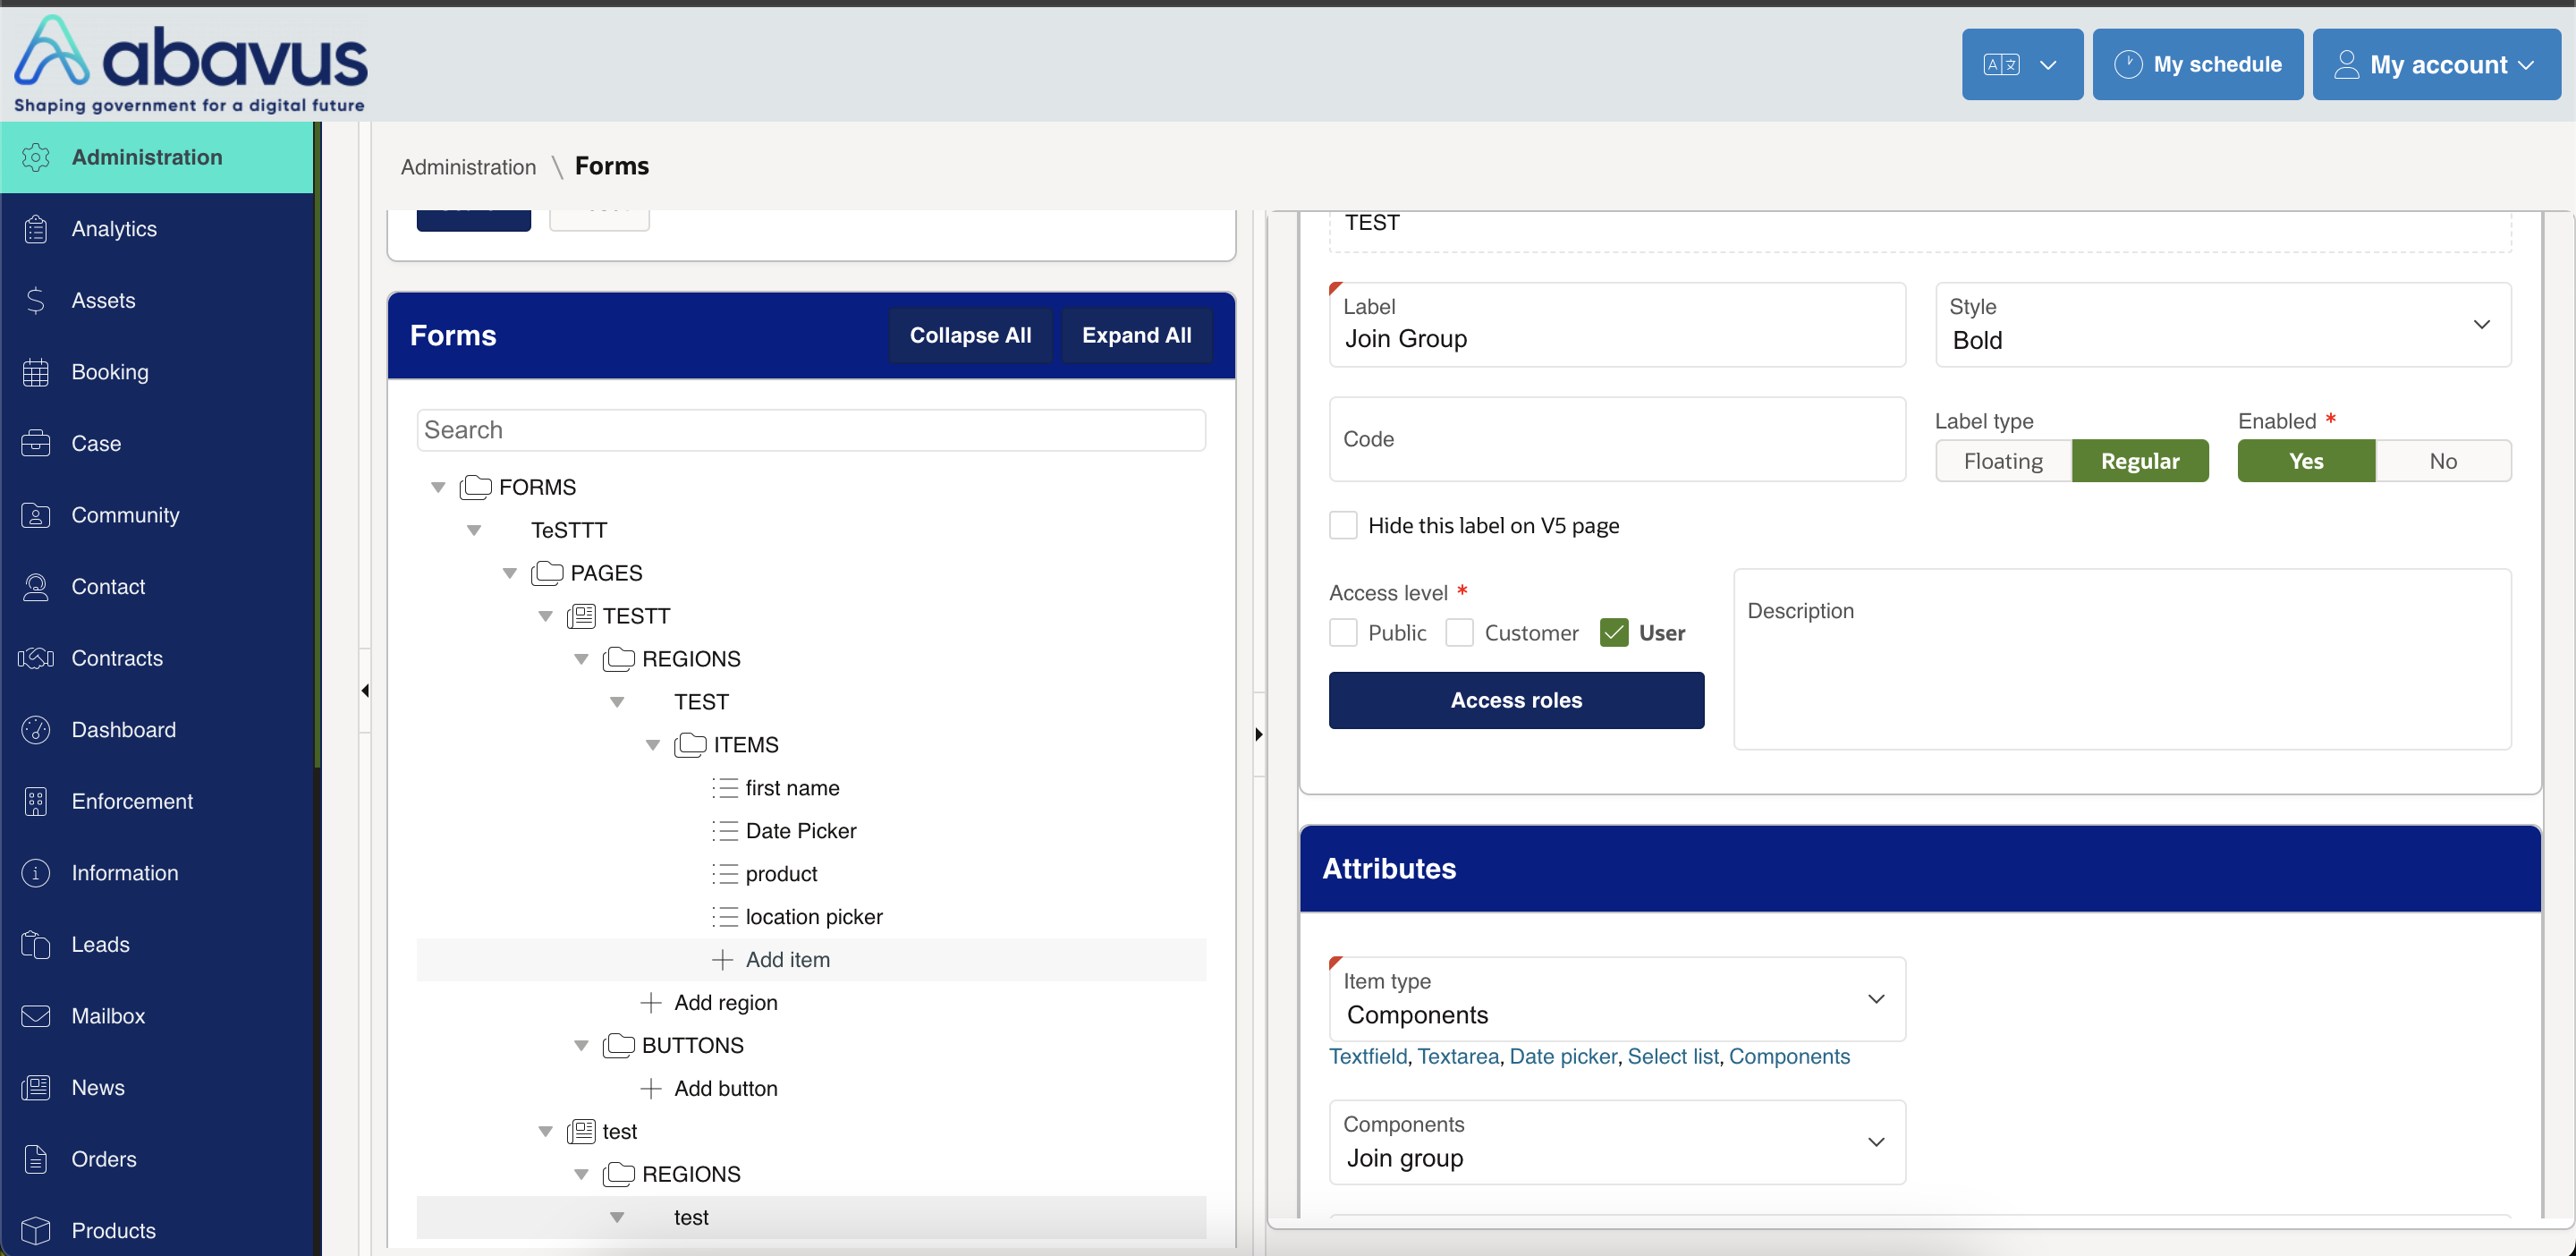The width and height of the screenshot is (2576, 1256).
Task: Open the Components dropdown showing Join group
Action: pos(1617,1142)
